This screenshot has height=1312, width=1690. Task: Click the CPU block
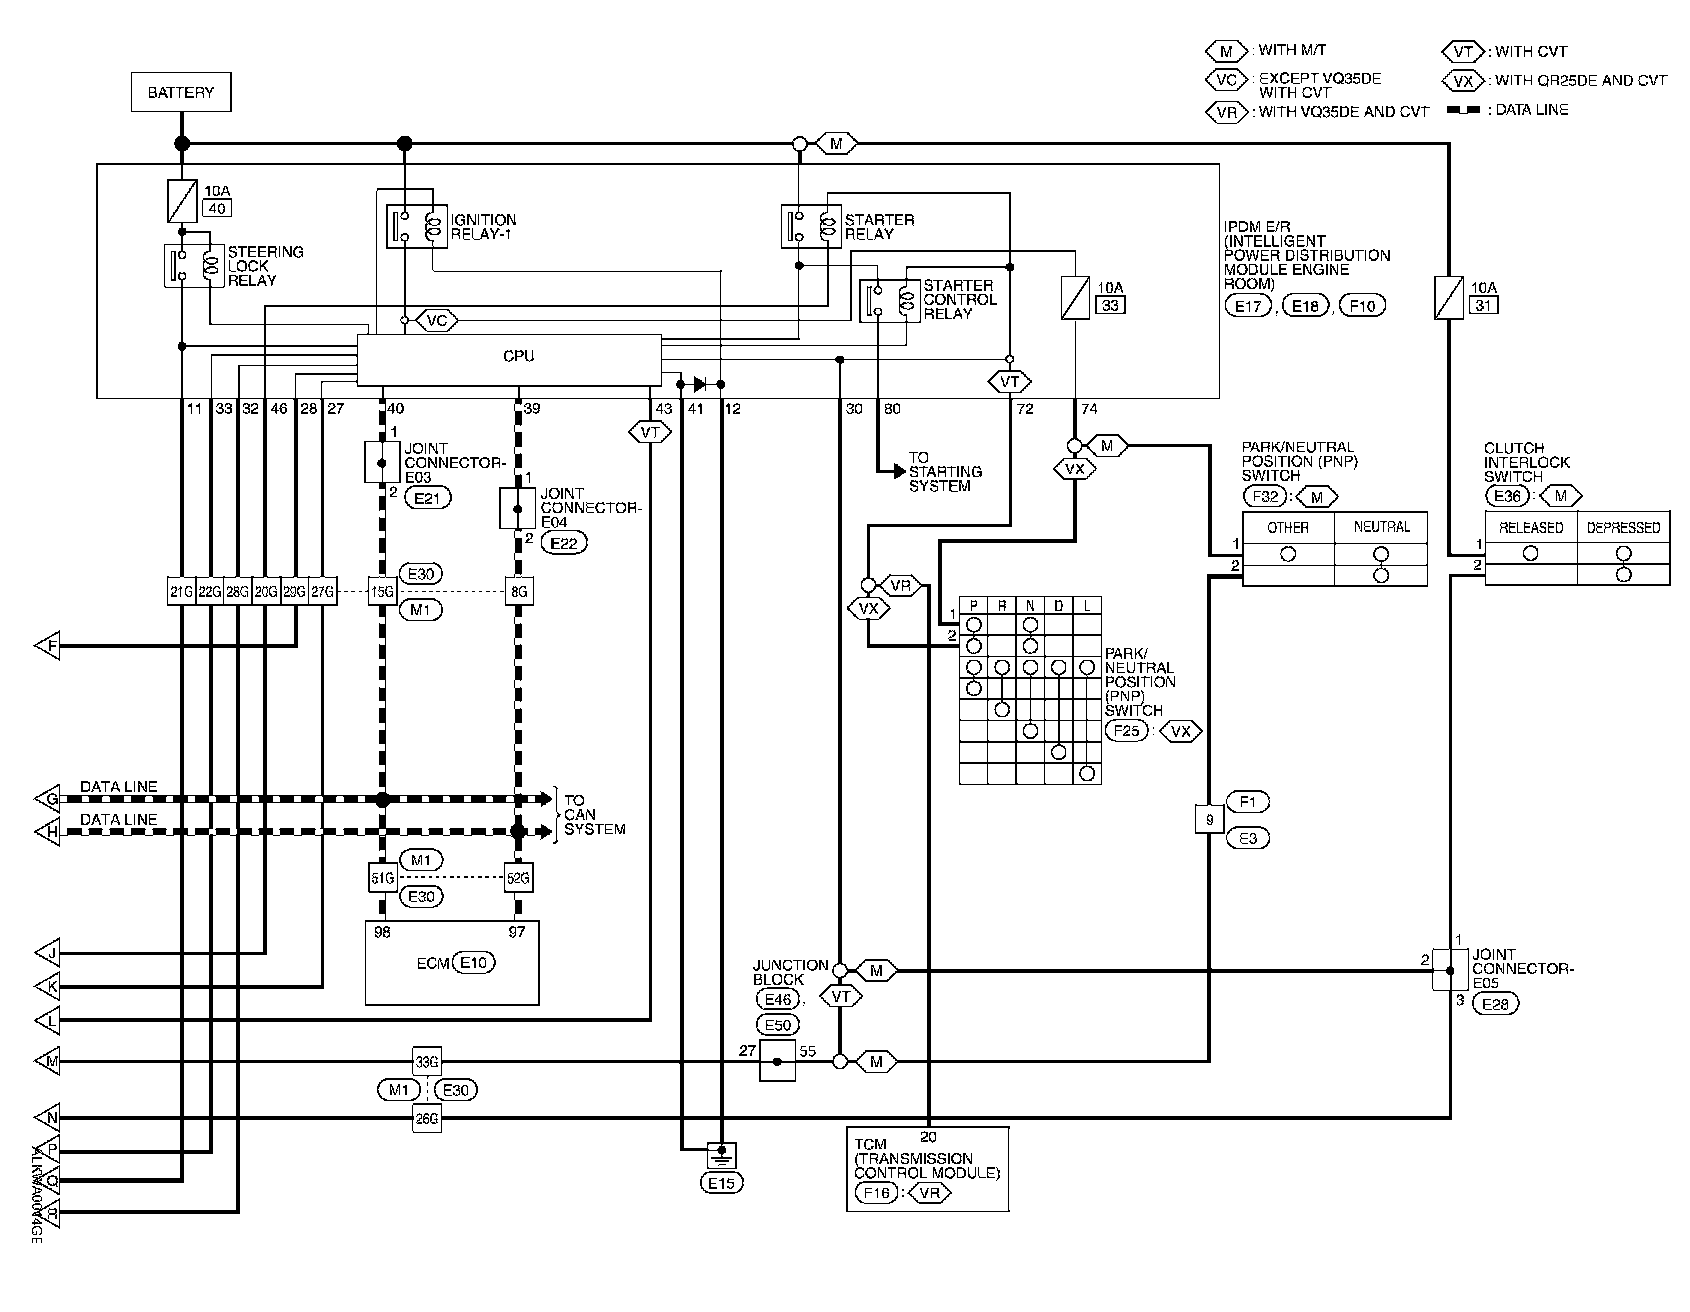[x=509, y=358]
